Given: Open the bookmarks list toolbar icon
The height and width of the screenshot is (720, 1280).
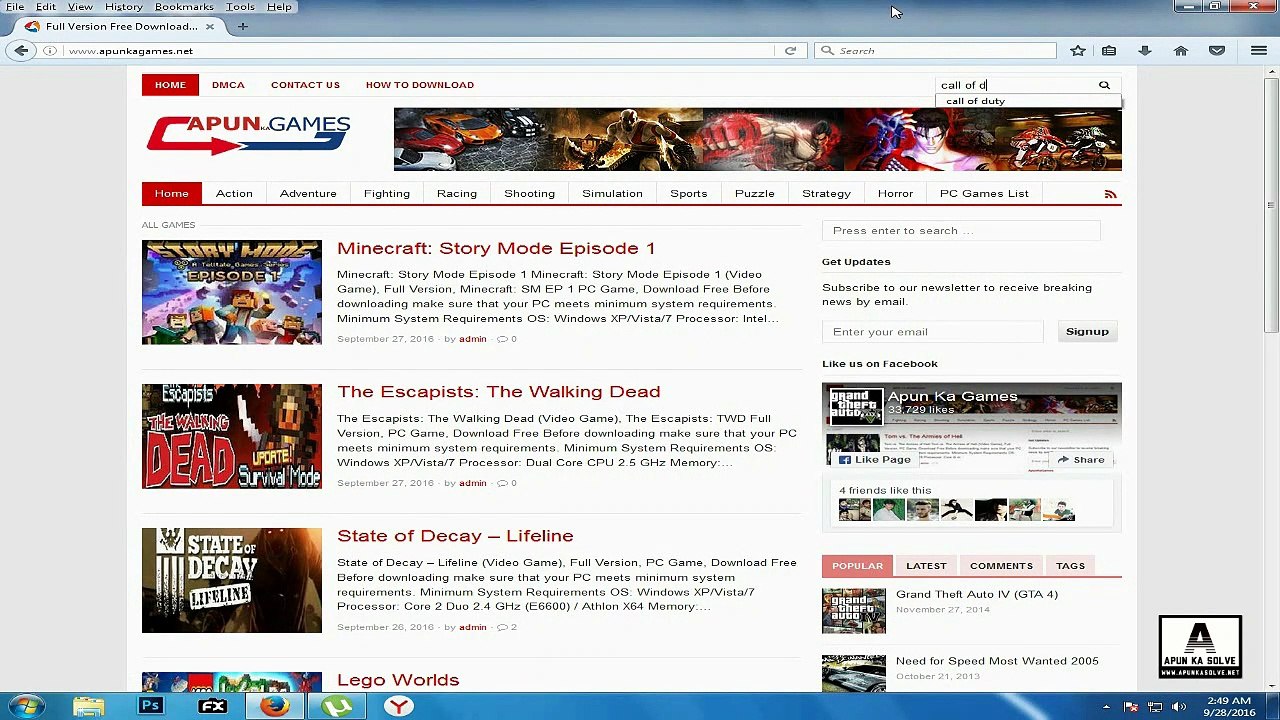Looking at the screenshot, I should pyautogui.click(x=1109, y=50).
